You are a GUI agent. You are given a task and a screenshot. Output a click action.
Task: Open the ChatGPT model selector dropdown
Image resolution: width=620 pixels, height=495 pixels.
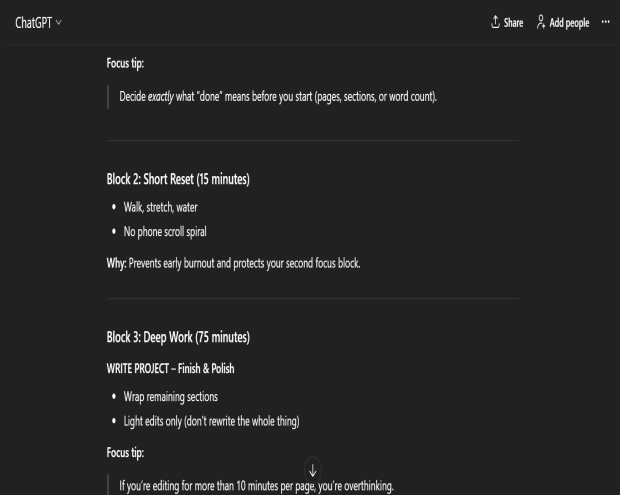[38, 23]
